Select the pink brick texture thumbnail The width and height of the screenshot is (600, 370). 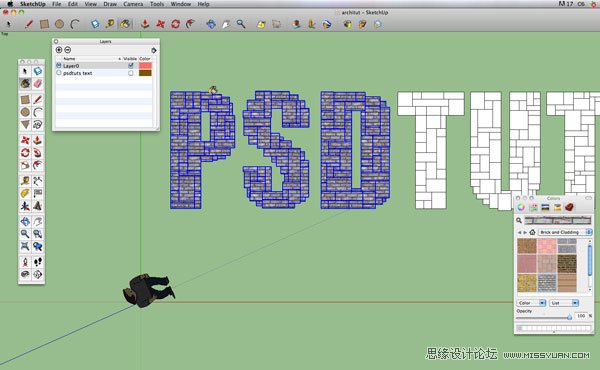click(x=547, y=246)
